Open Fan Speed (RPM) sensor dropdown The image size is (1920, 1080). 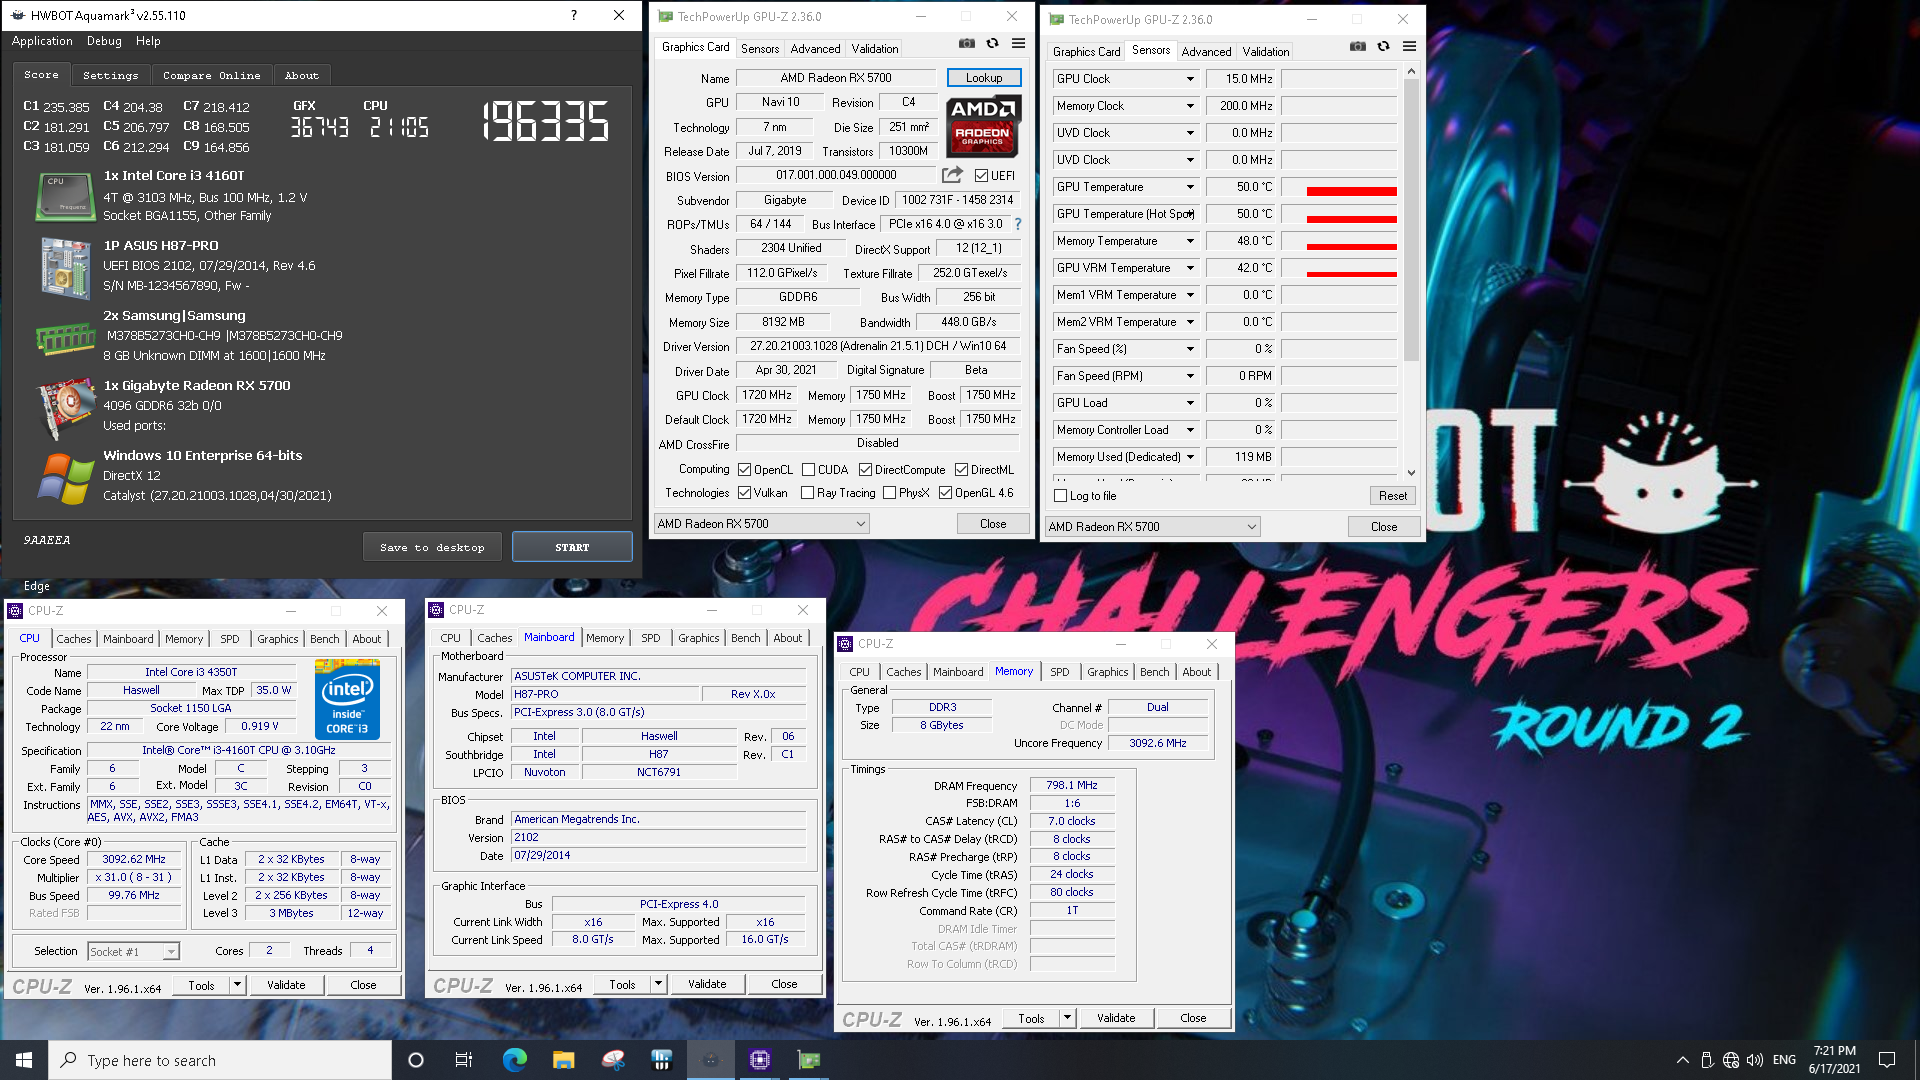(x=1190, y=376)
